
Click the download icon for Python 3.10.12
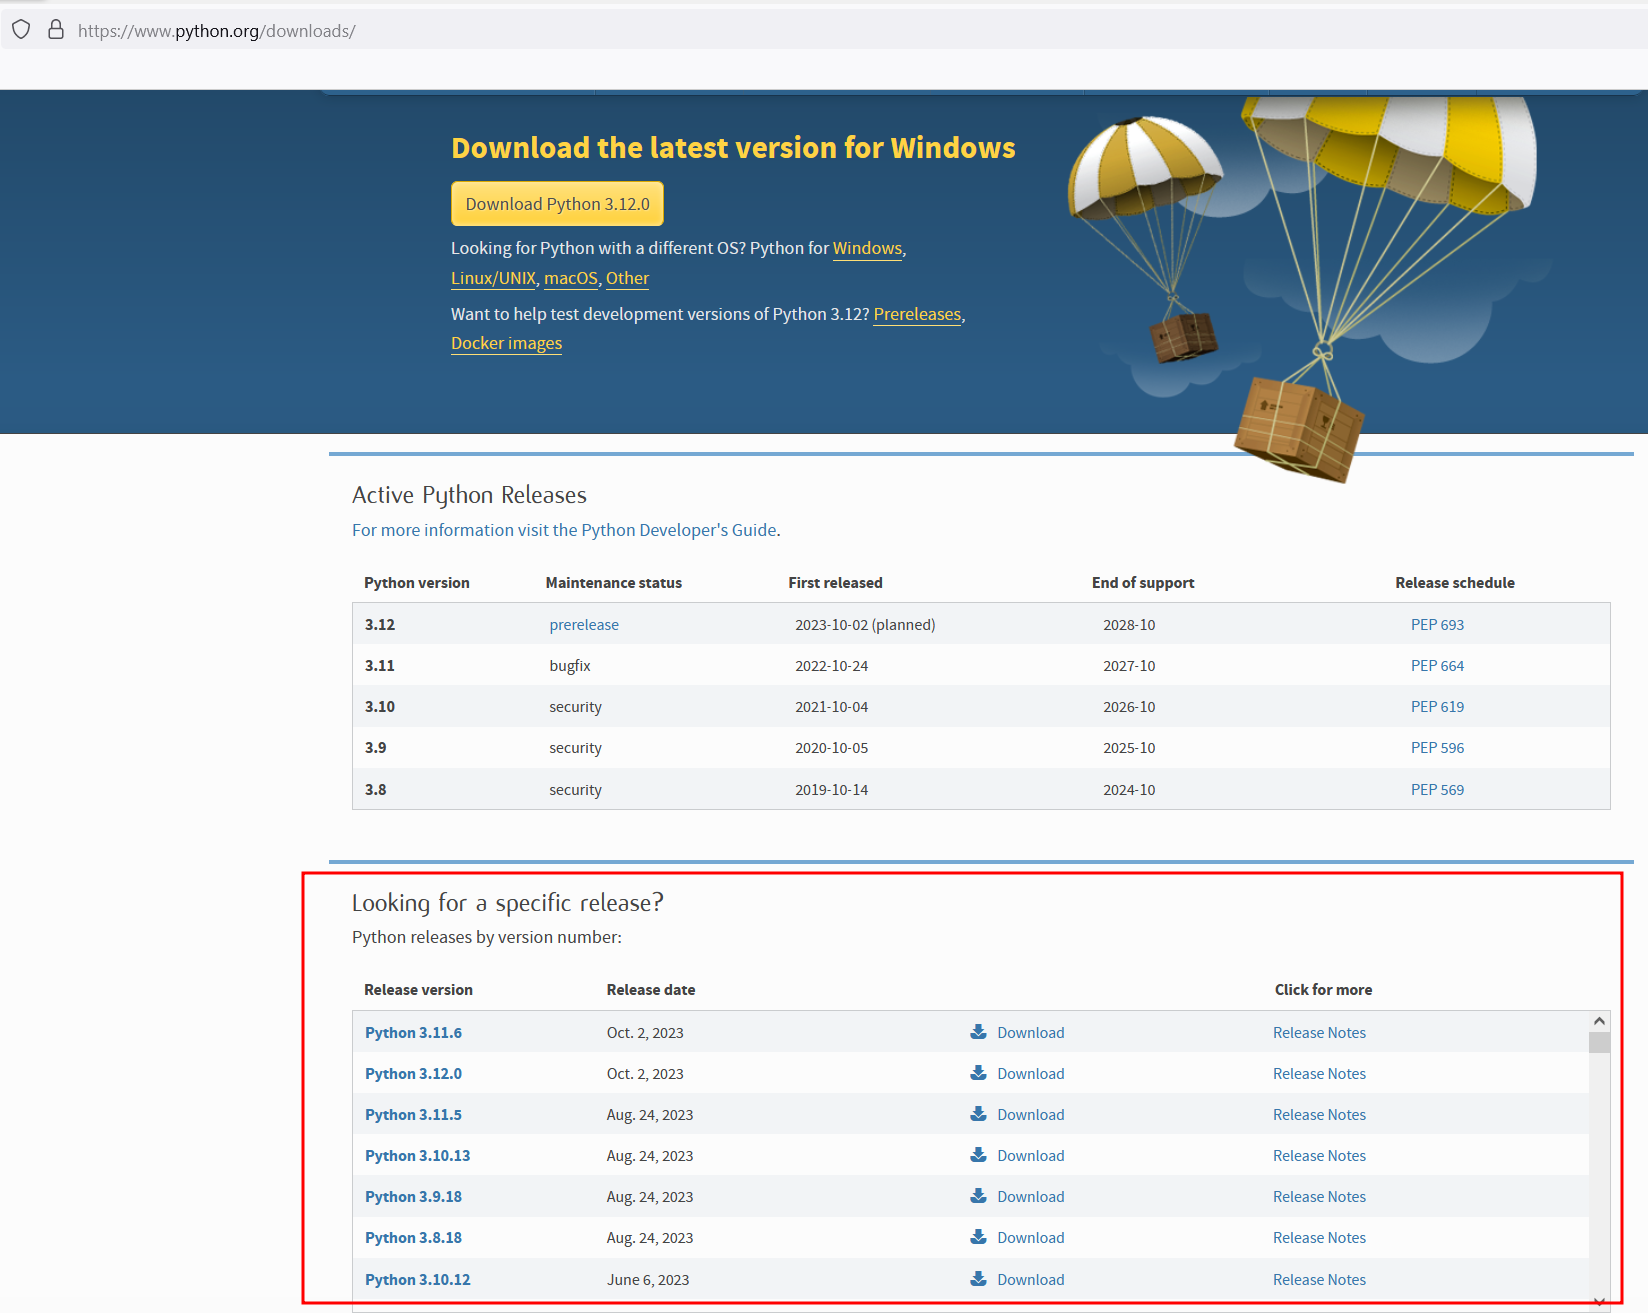tap(979, 1279)
